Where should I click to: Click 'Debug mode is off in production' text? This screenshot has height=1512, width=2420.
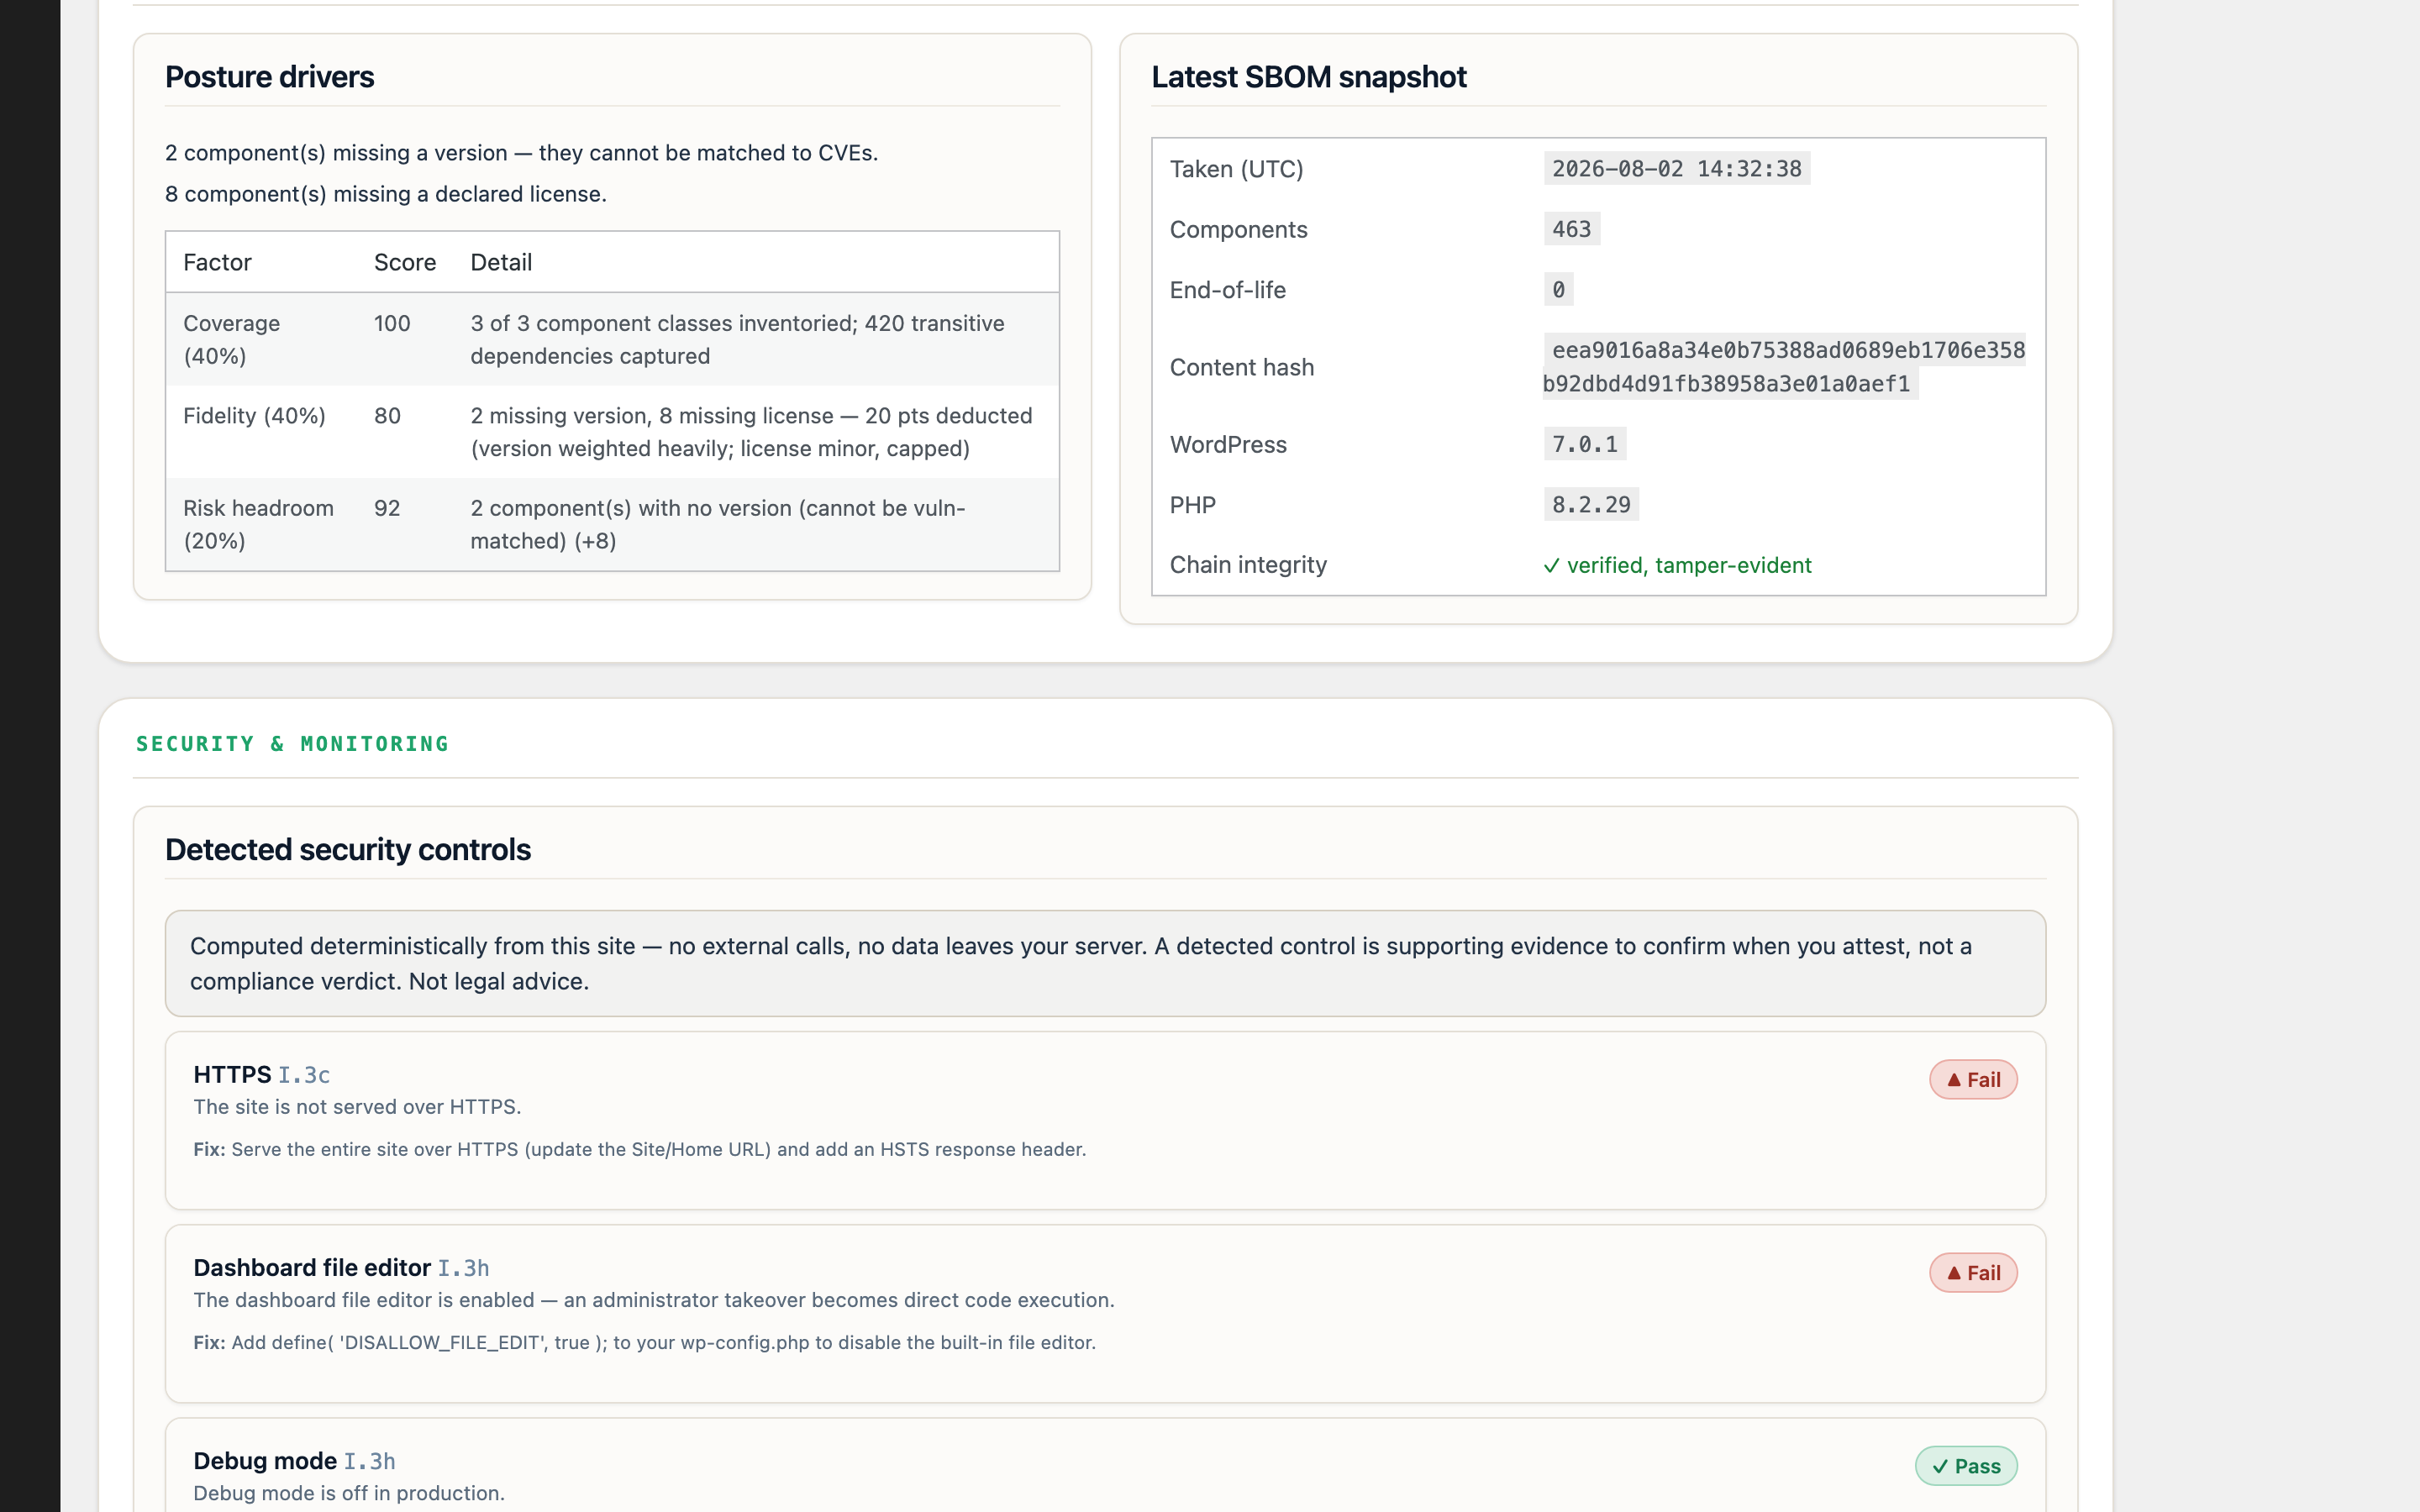[349, 1493]
